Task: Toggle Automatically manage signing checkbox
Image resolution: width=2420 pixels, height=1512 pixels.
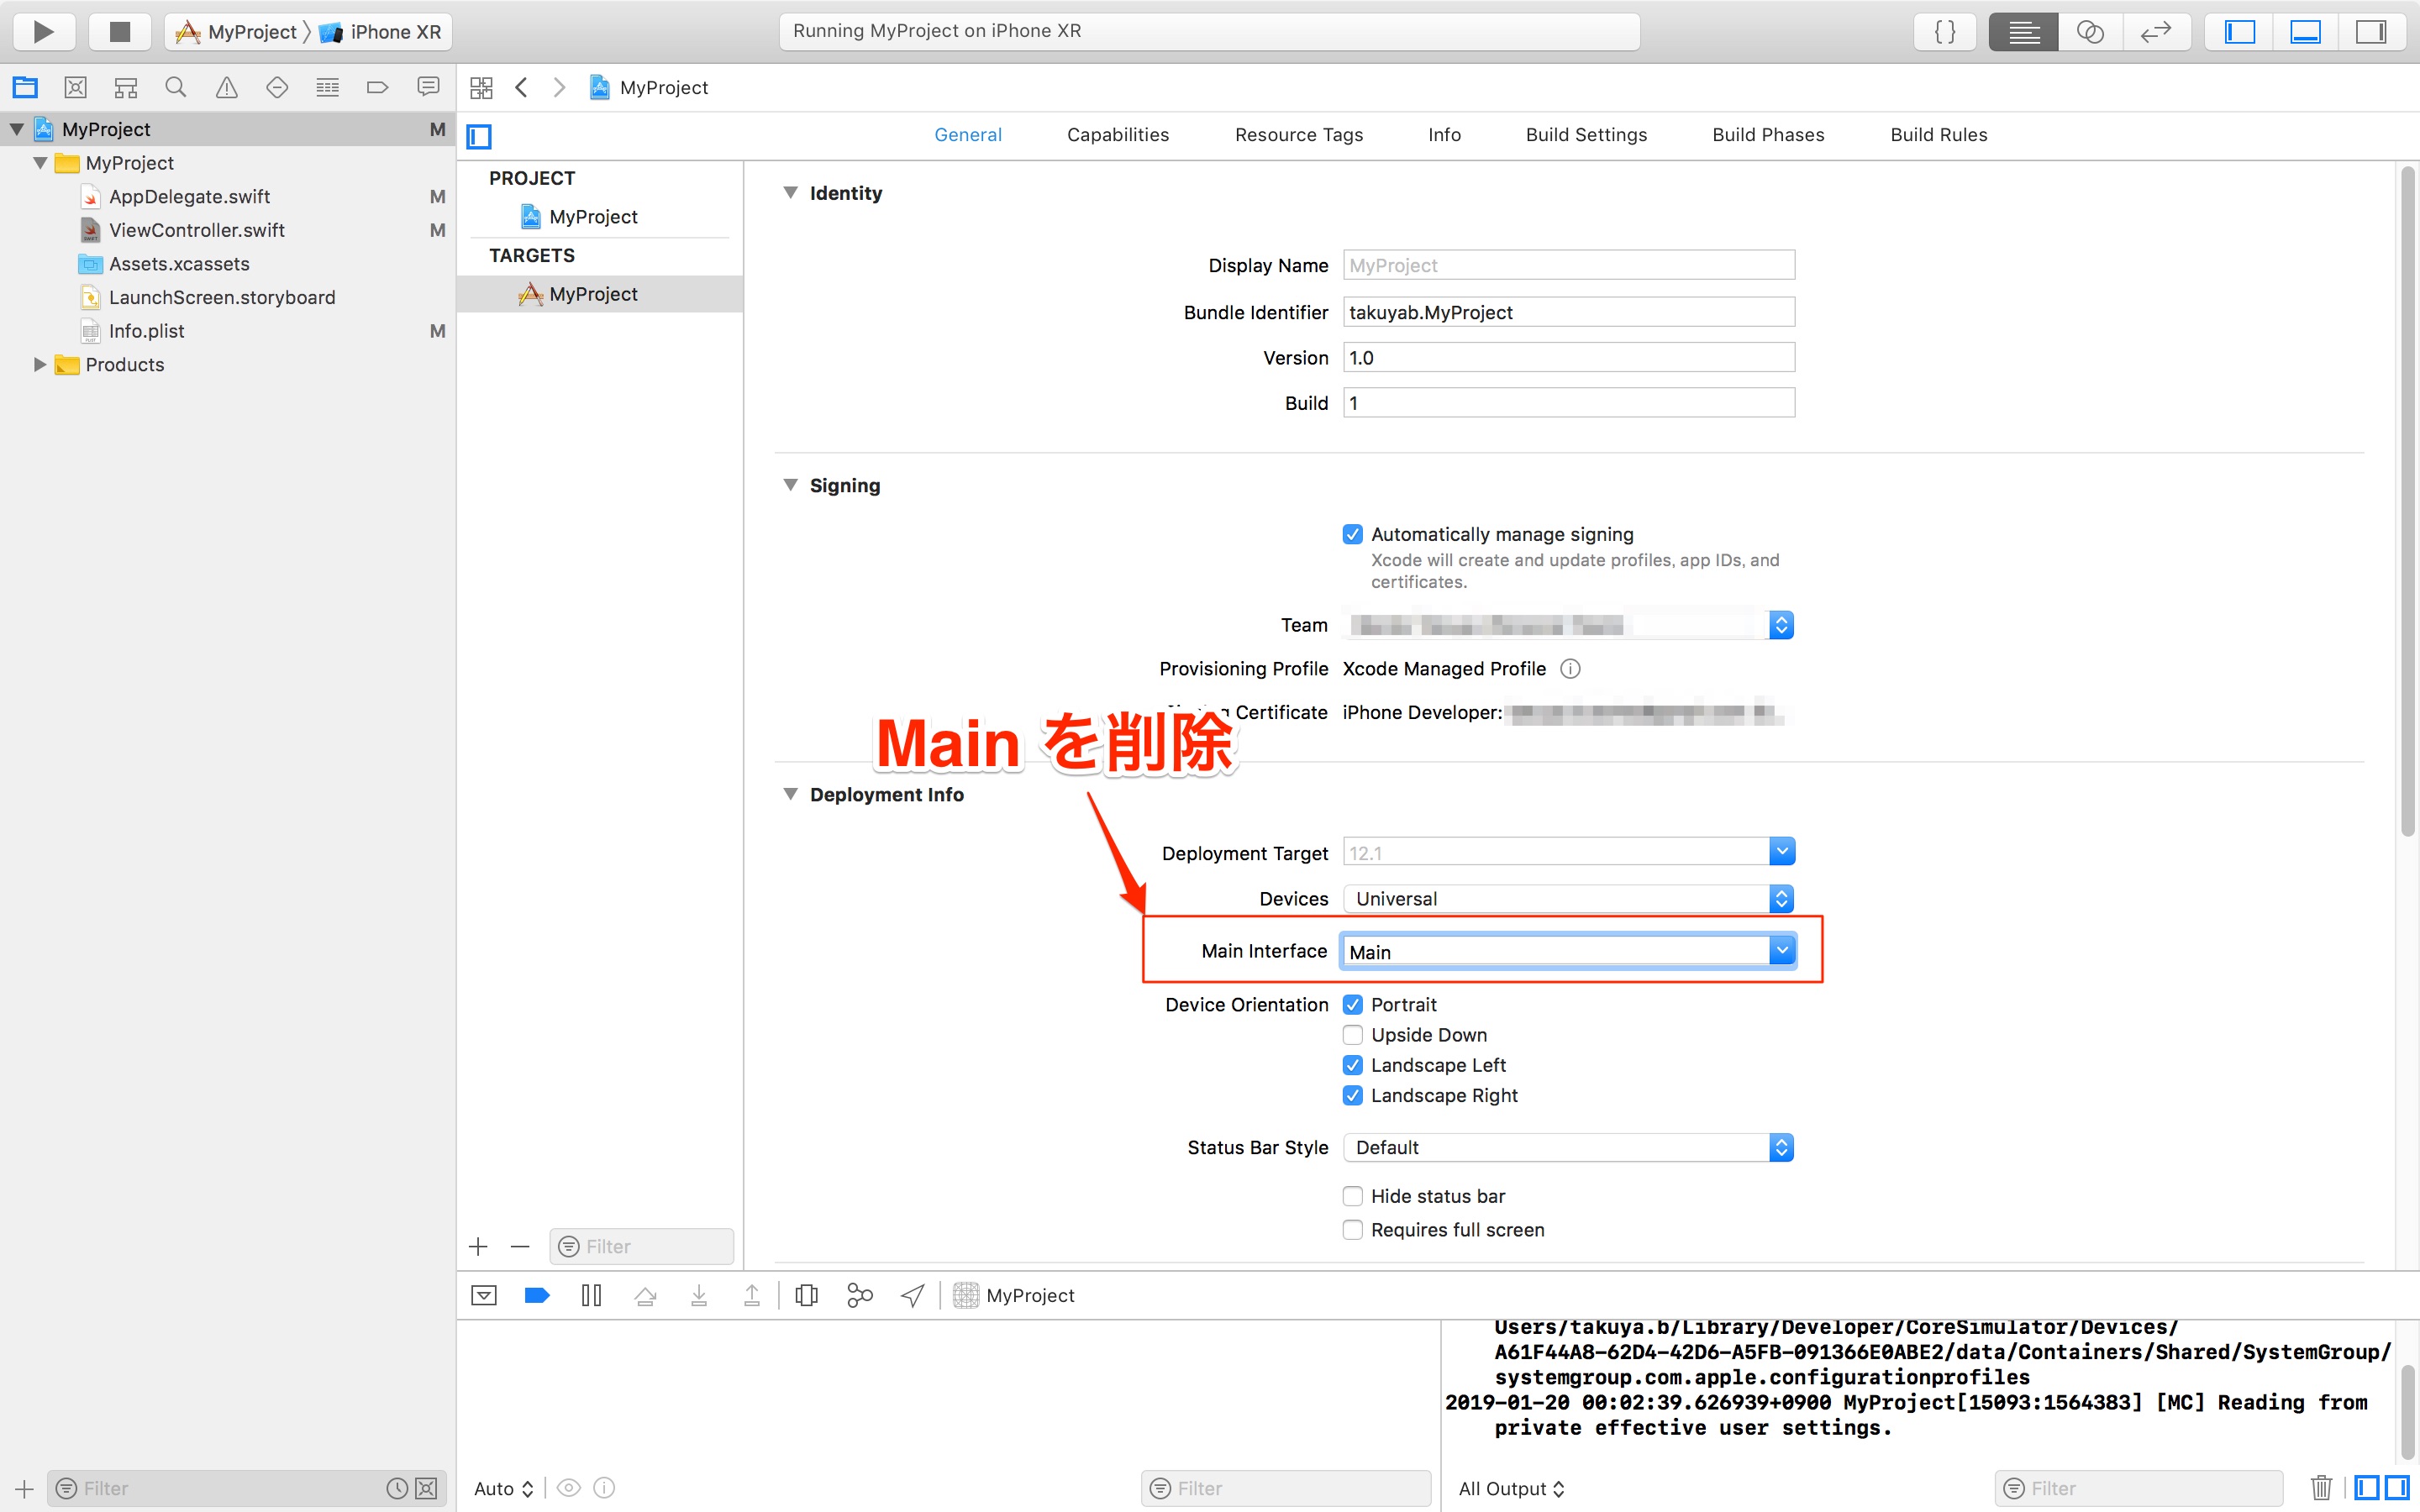Action: (1353, 534)
